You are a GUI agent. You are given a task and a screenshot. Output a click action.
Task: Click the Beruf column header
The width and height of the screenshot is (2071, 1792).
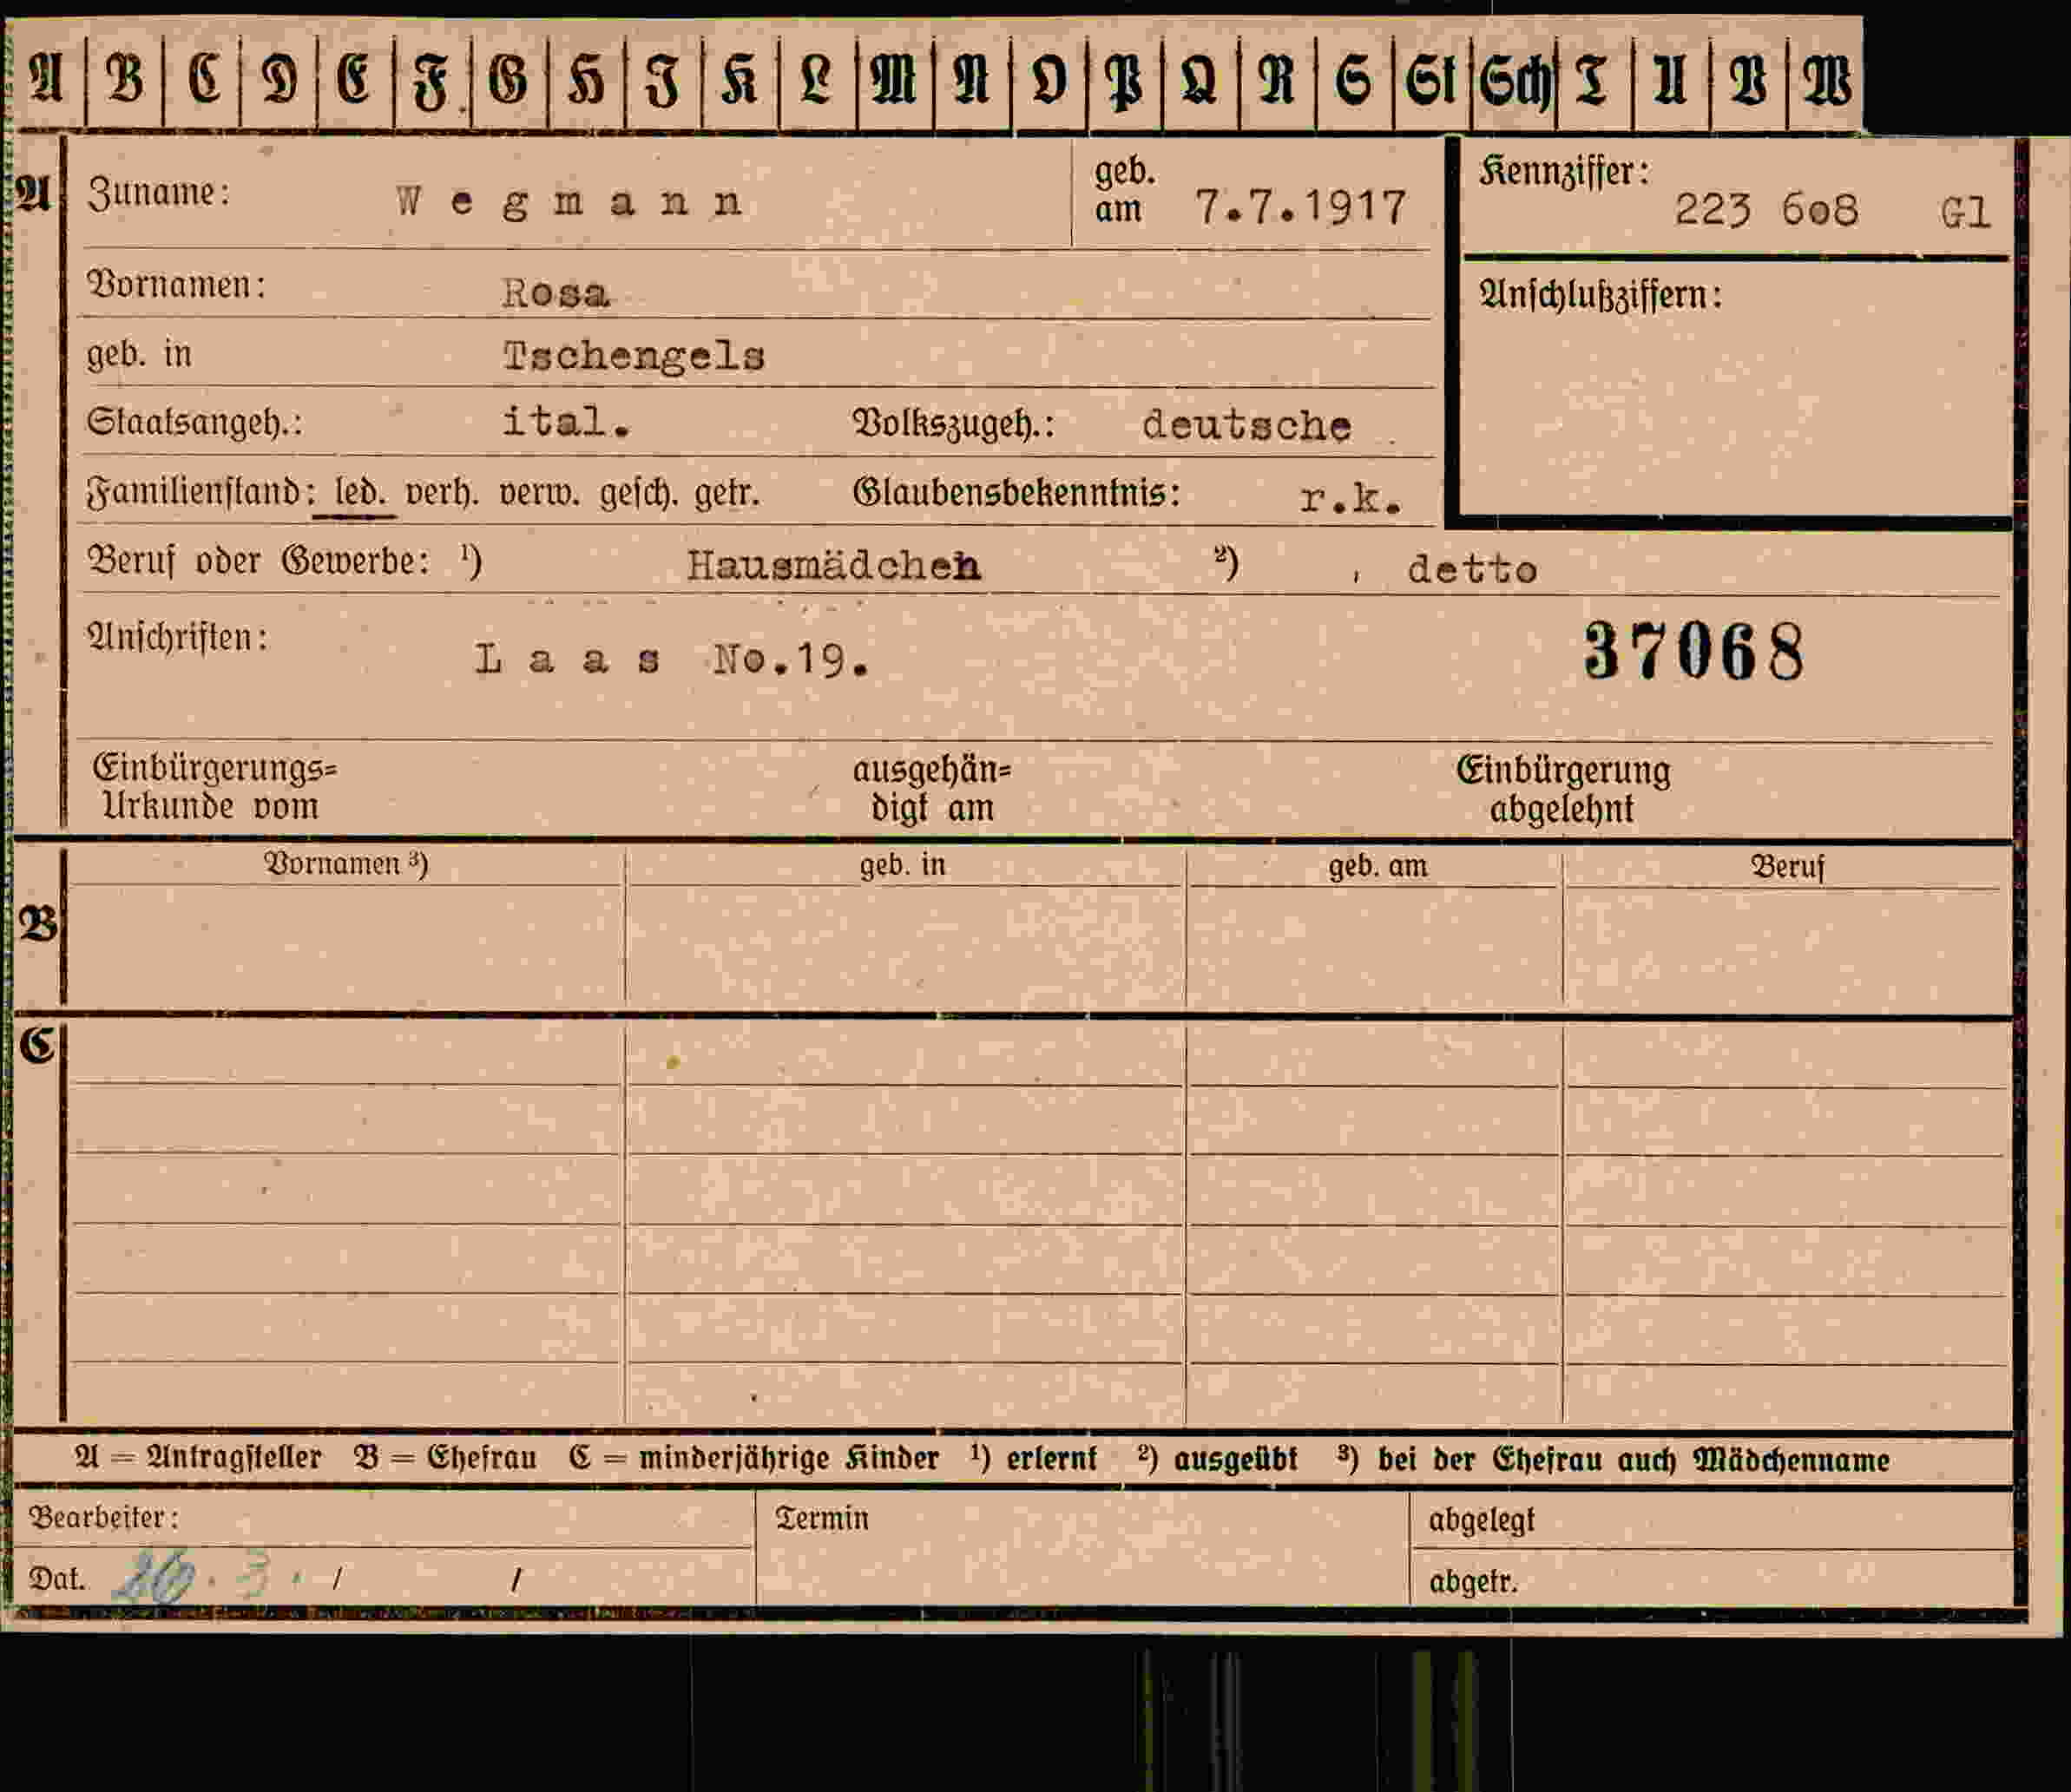(1788, 867)
